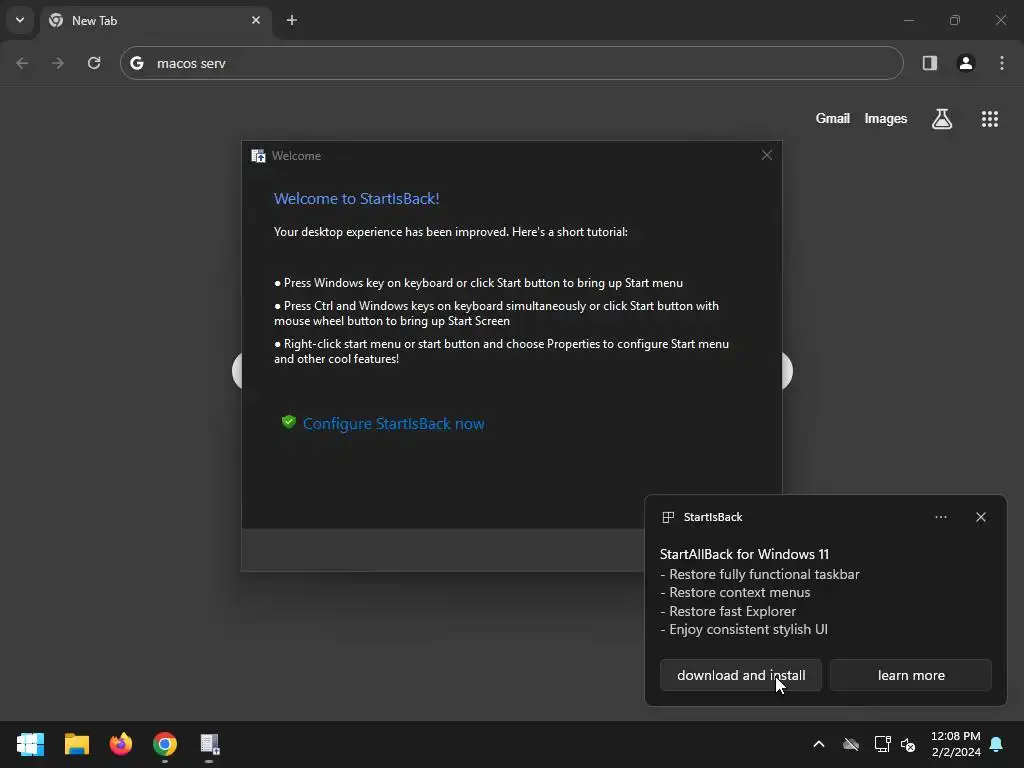The image size is (1024, 768).
Task: Open the Chrome tab search dropdown
Action: point(20,20)
